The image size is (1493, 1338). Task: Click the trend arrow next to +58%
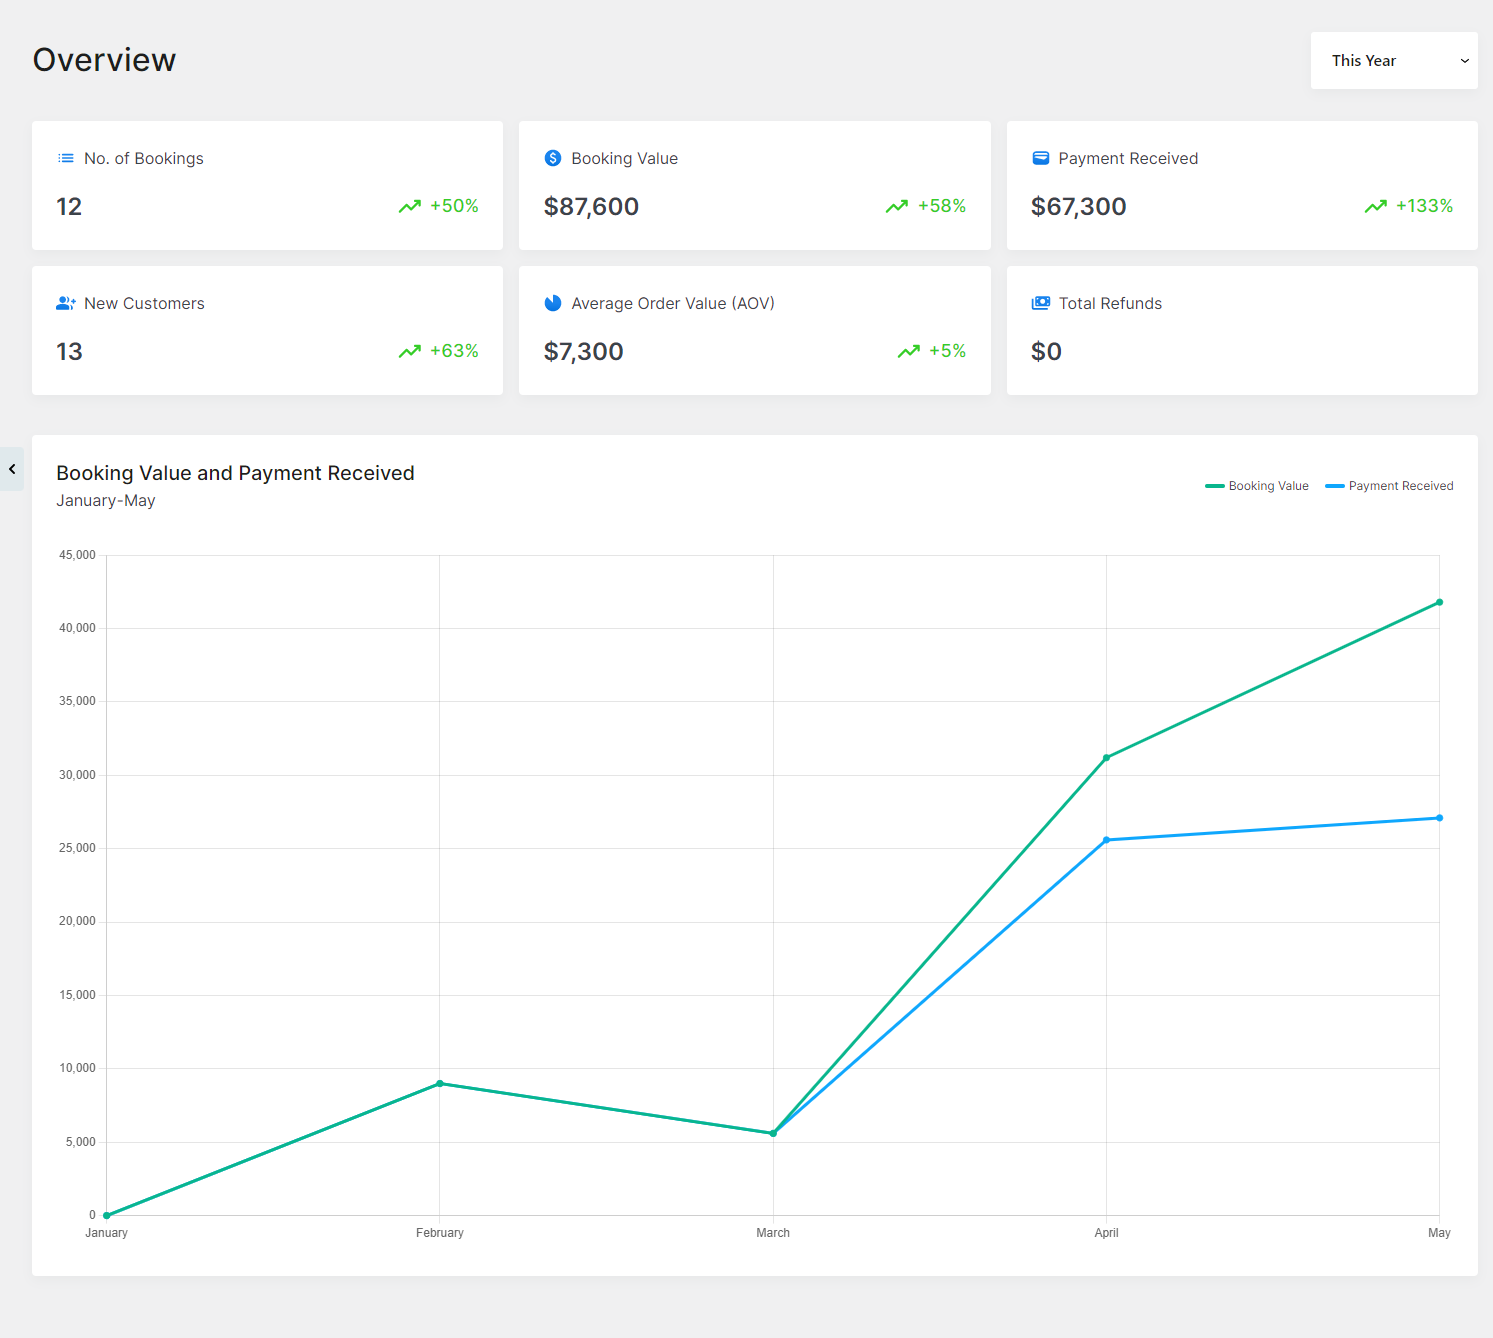point(897,206)
